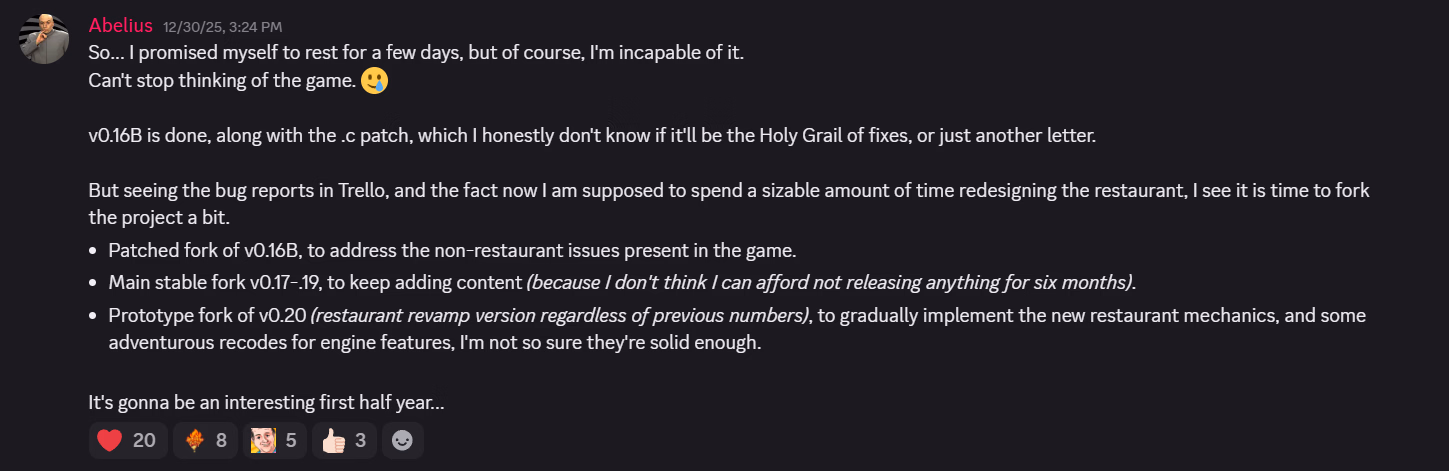
Task: Click the italic "because I don't think" note
Action: coord(830,283)
